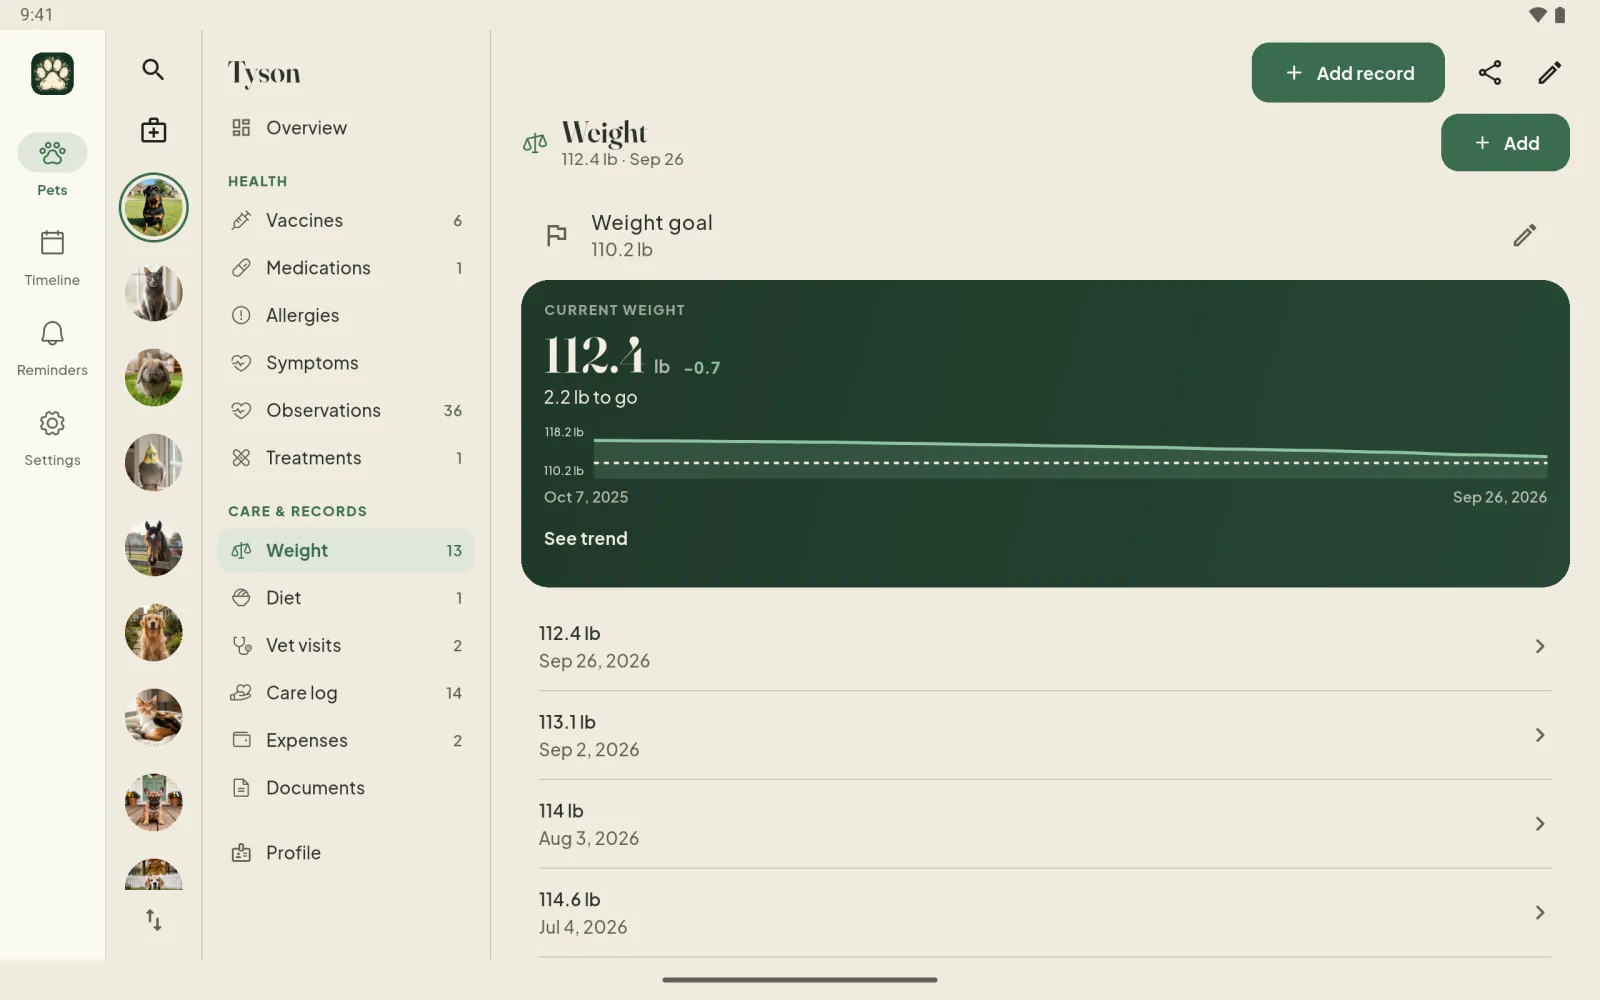The image size is (1600, 1000).
Task: Click the medical kit icon
Action: click(153, 130)
